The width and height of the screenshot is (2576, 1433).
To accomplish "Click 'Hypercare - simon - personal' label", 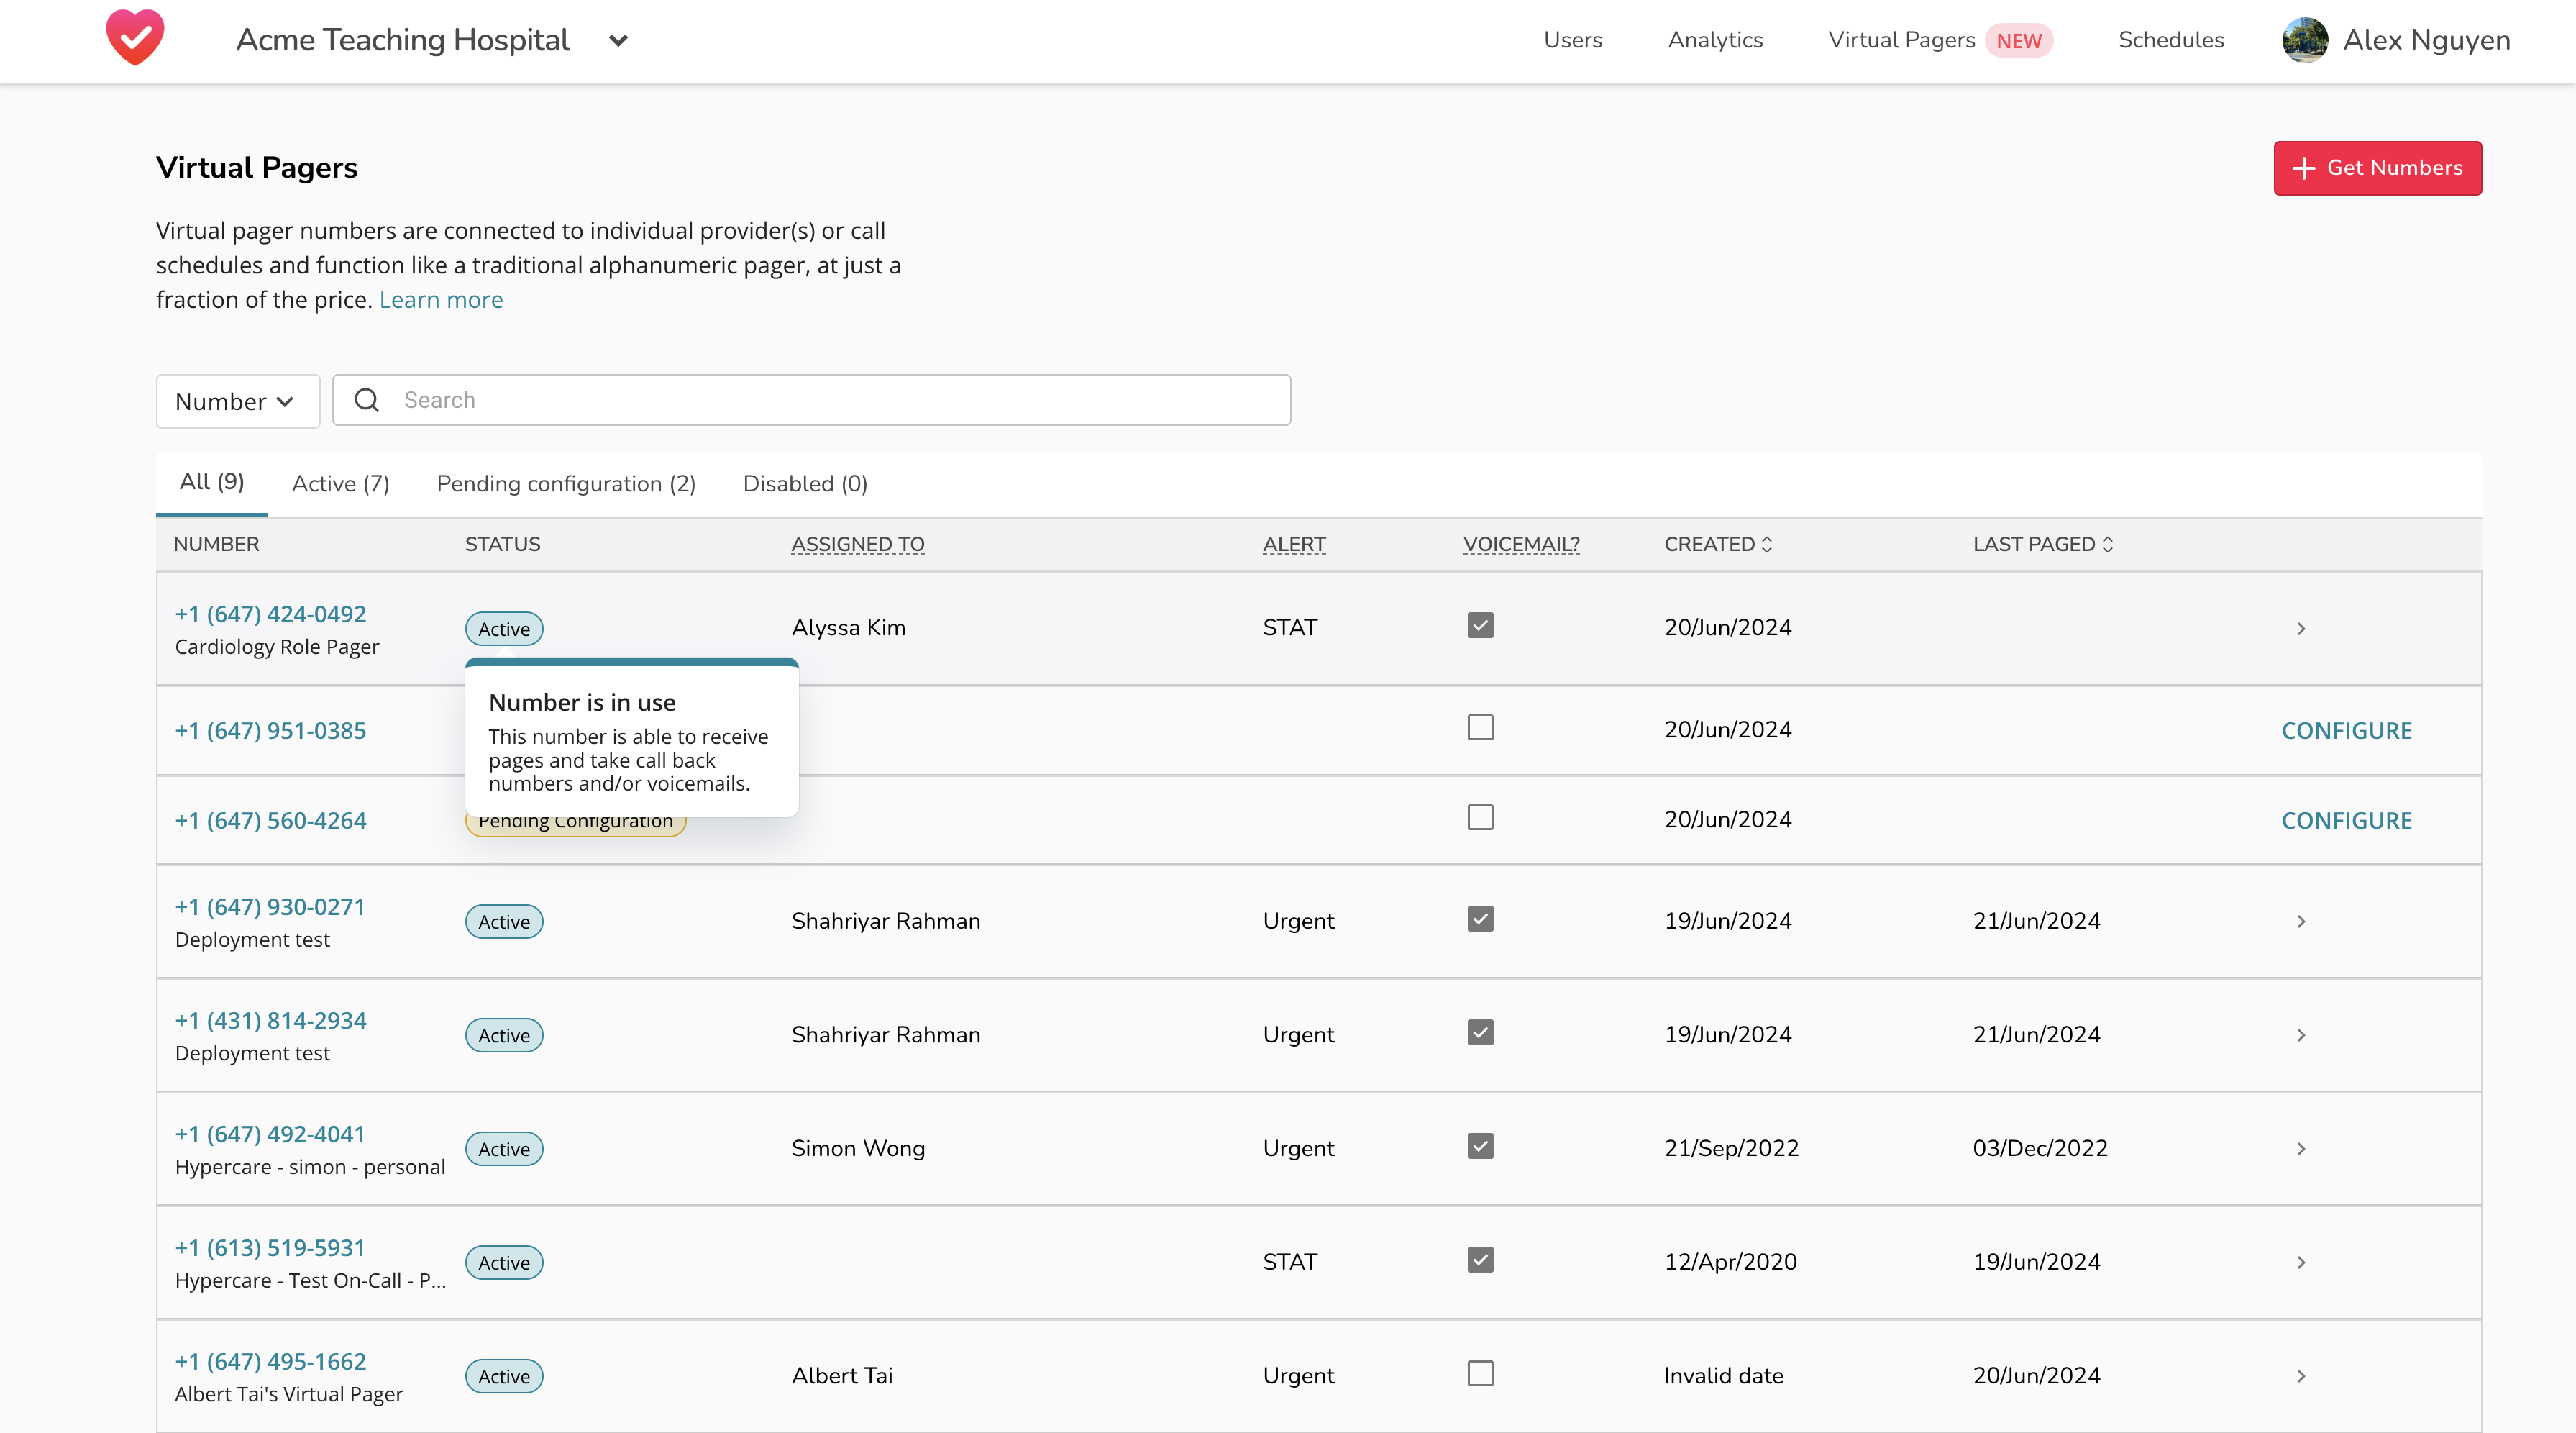I will click(310, 1167).
